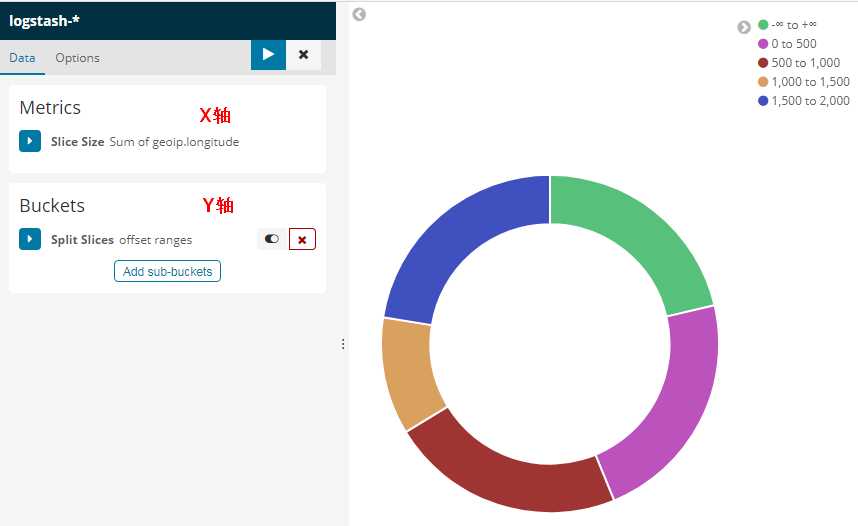
Task: Discard changes with the X button
Action: [303, 55]
